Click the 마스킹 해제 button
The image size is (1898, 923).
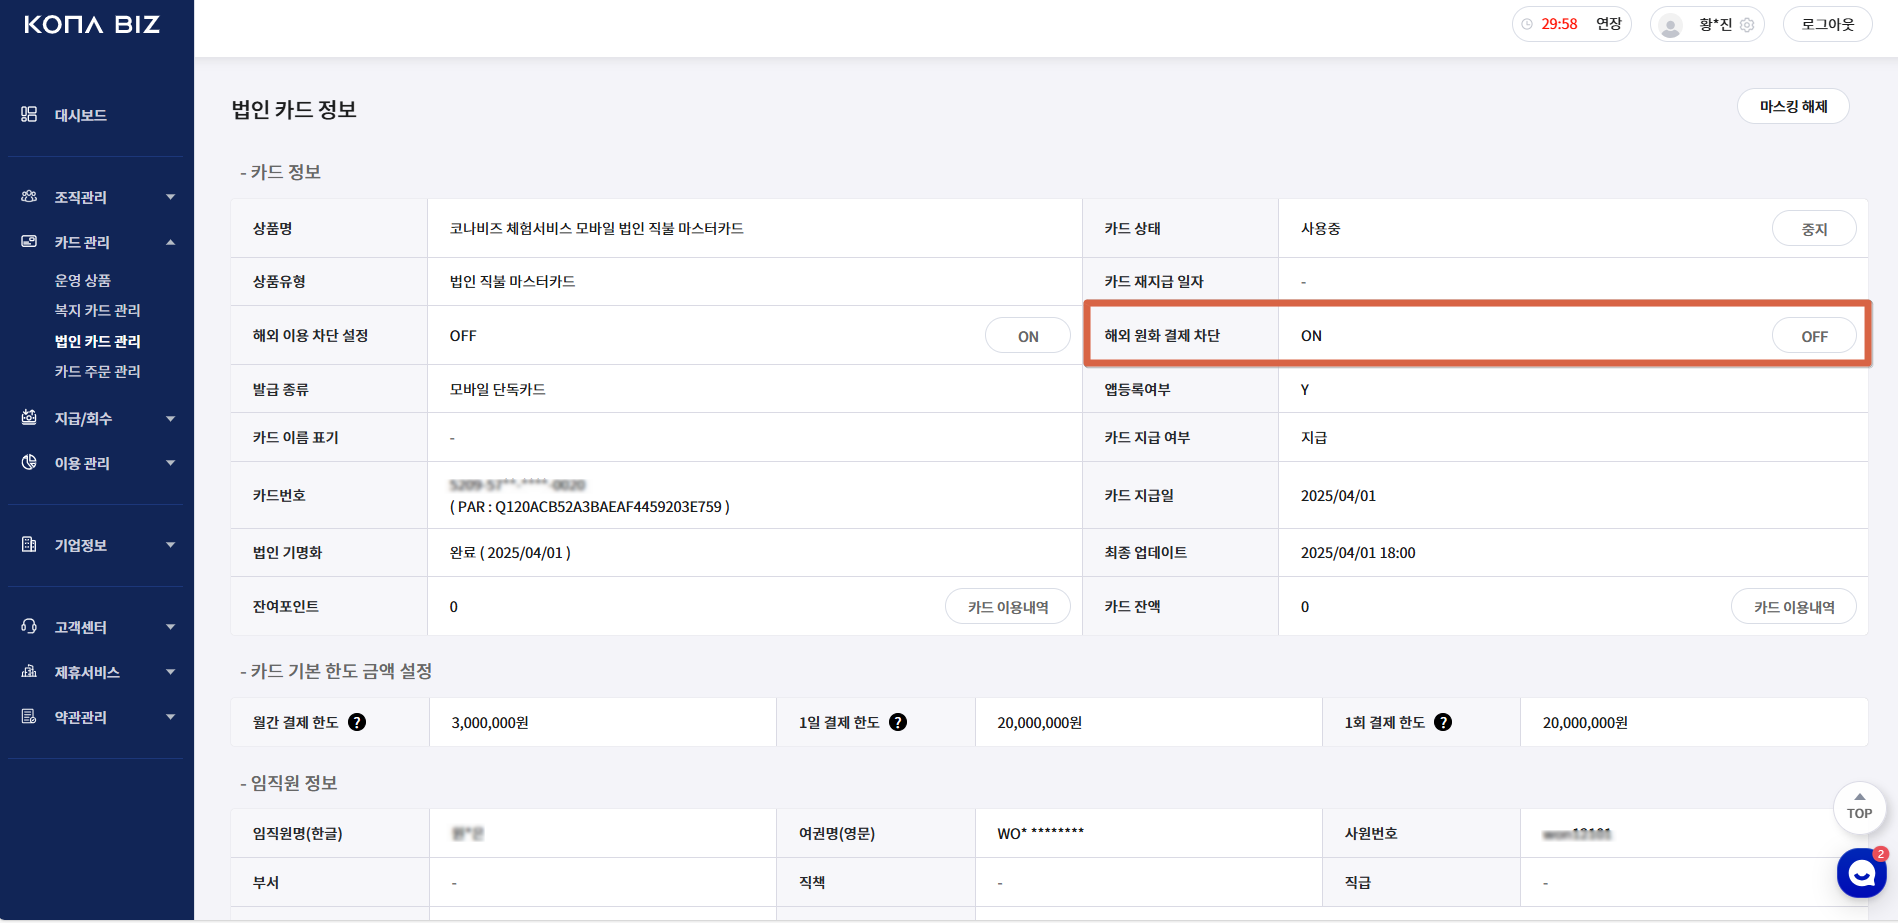1793,106
